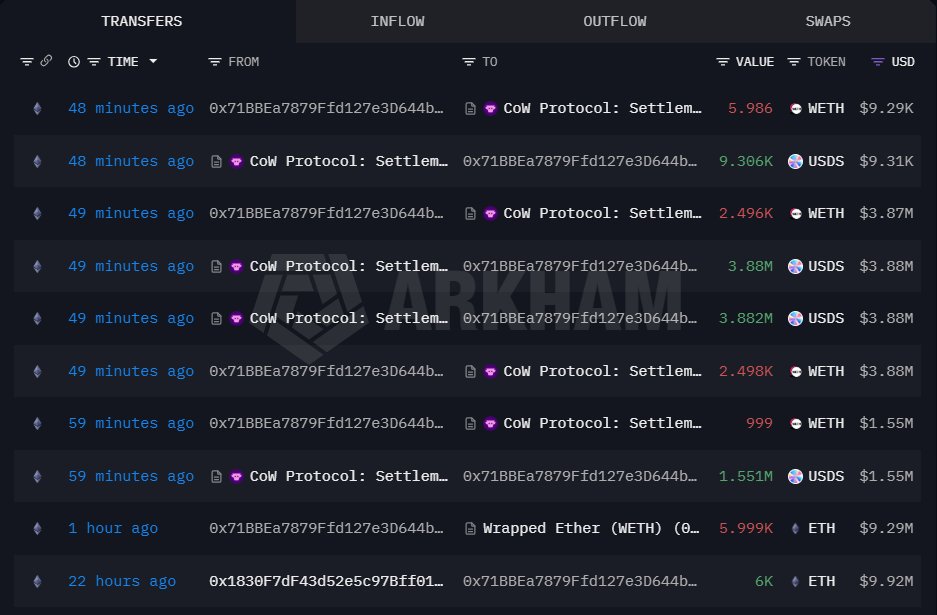Image resolution: width=937 pixels, height=615 pixels.
Task: Click the leftmost filter icon in header
Action: coord(26,62)
